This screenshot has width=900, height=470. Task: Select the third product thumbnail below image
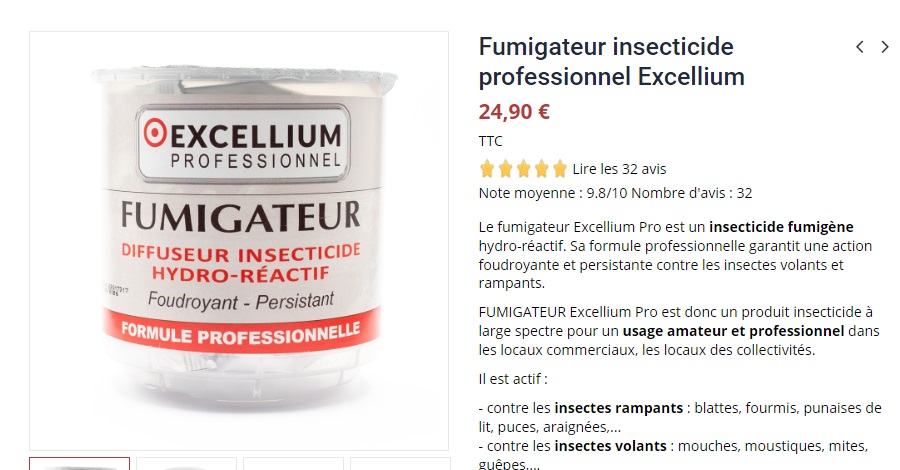293,464
